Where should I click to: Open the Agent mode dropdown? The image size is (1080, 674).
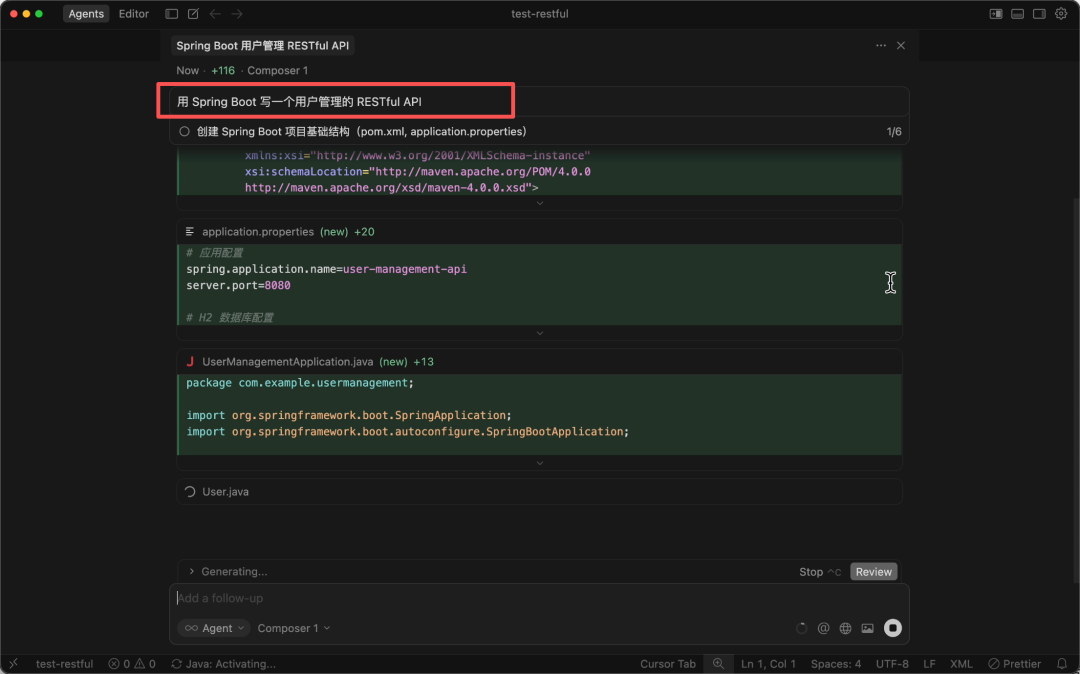[x=213, y=628]
